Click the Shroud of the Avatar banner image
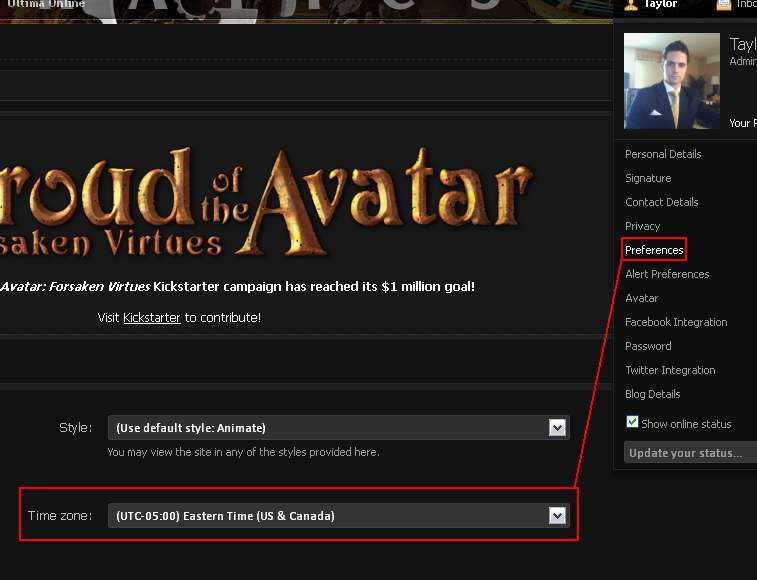Viewport: 757px width, 580px height. pos(266,201)
